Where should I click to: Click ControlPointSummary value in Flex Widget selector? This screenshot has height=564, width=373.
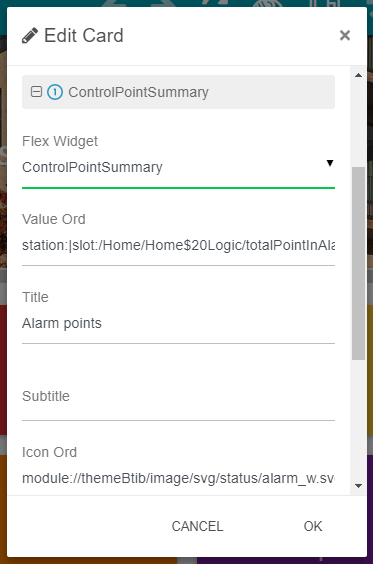click(92, 167)
